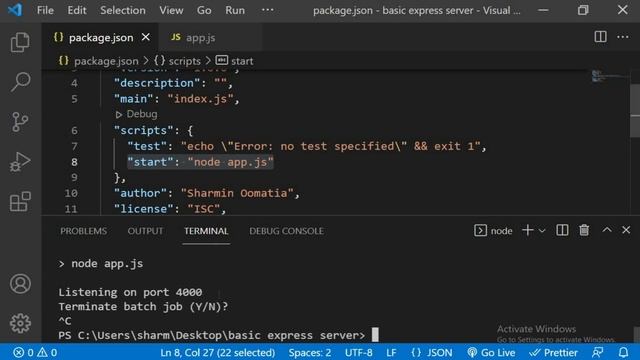Open the View menu
The width and height of the screenshot is (640, 360).
(x=171, y=10)
